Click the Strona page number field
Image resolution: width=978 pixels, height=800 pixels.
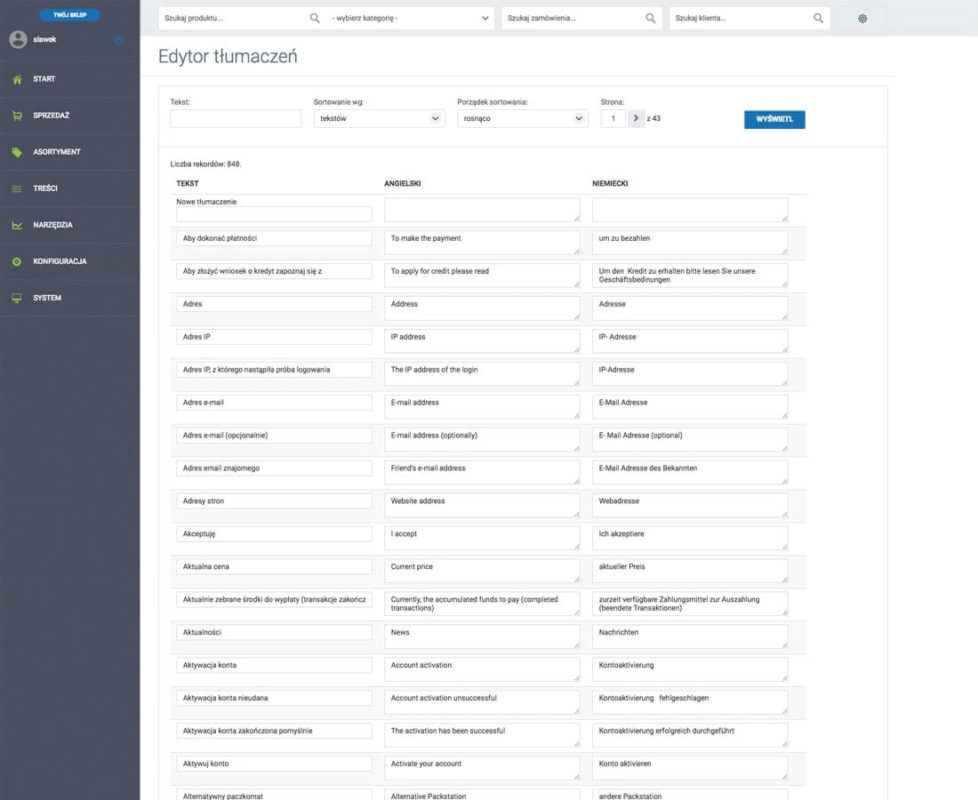point(613,118)
